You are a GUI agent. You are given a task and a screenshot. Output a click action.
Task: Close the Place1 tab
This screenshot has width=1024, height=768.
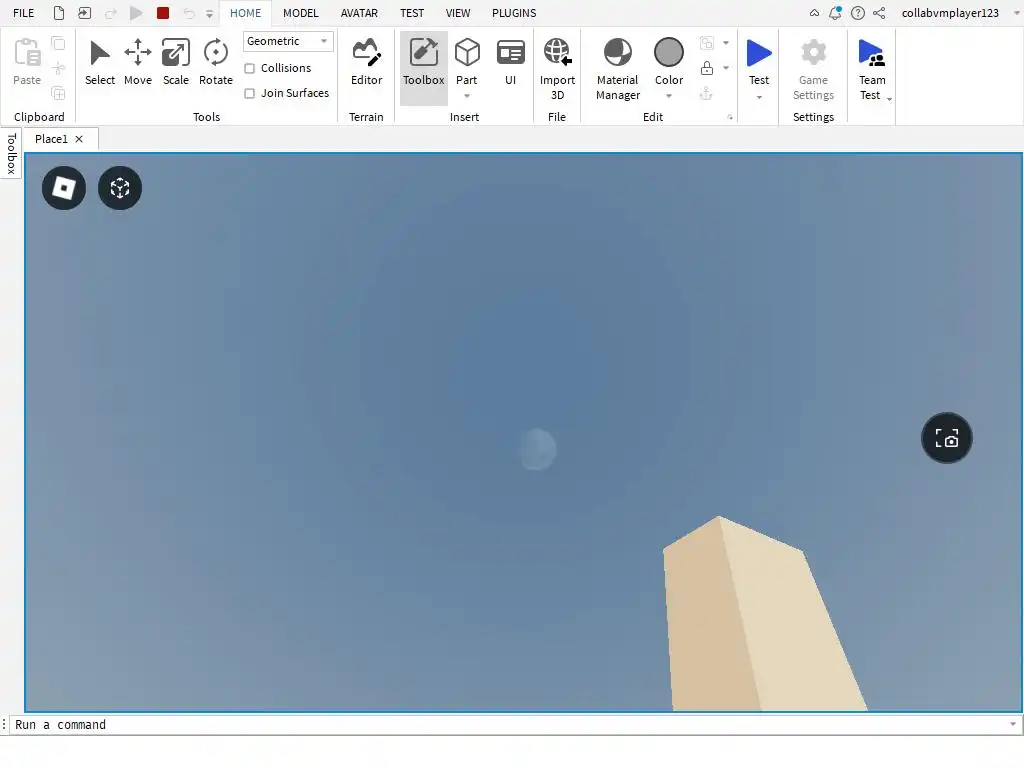(x=79, y=139)
